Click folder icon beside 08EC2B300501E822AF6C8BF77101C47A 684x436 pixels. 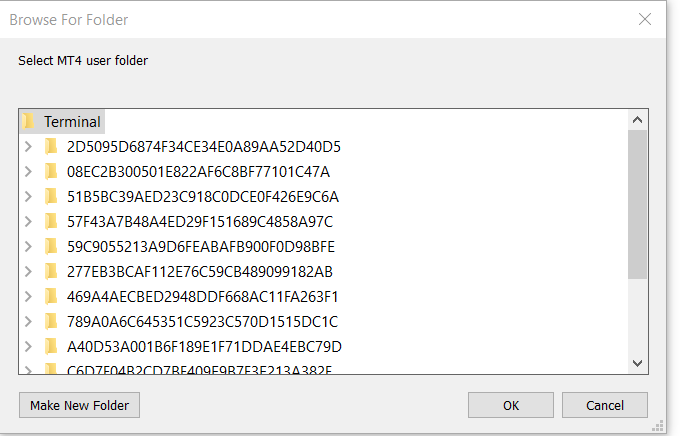point(51,171)
